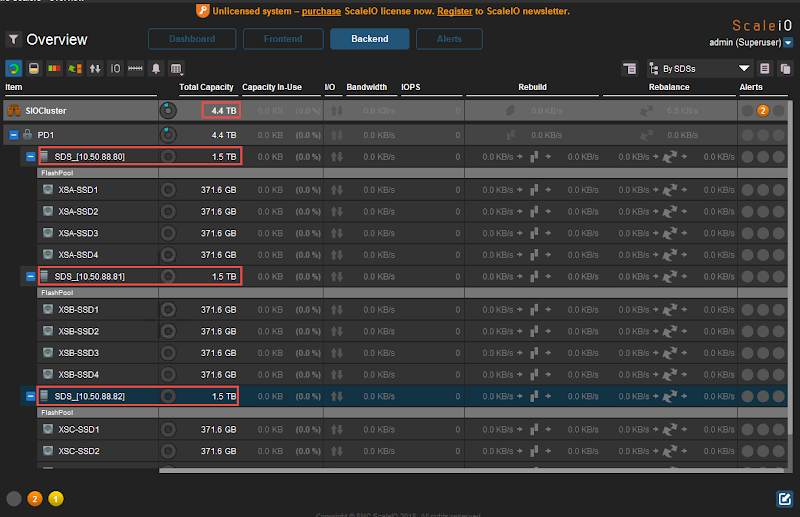Click the copy sheets icon at far right of toolbar
Image resolution: width=800 pixels, height=517 pixels.
pyautogui.click(x=785, y=68)
